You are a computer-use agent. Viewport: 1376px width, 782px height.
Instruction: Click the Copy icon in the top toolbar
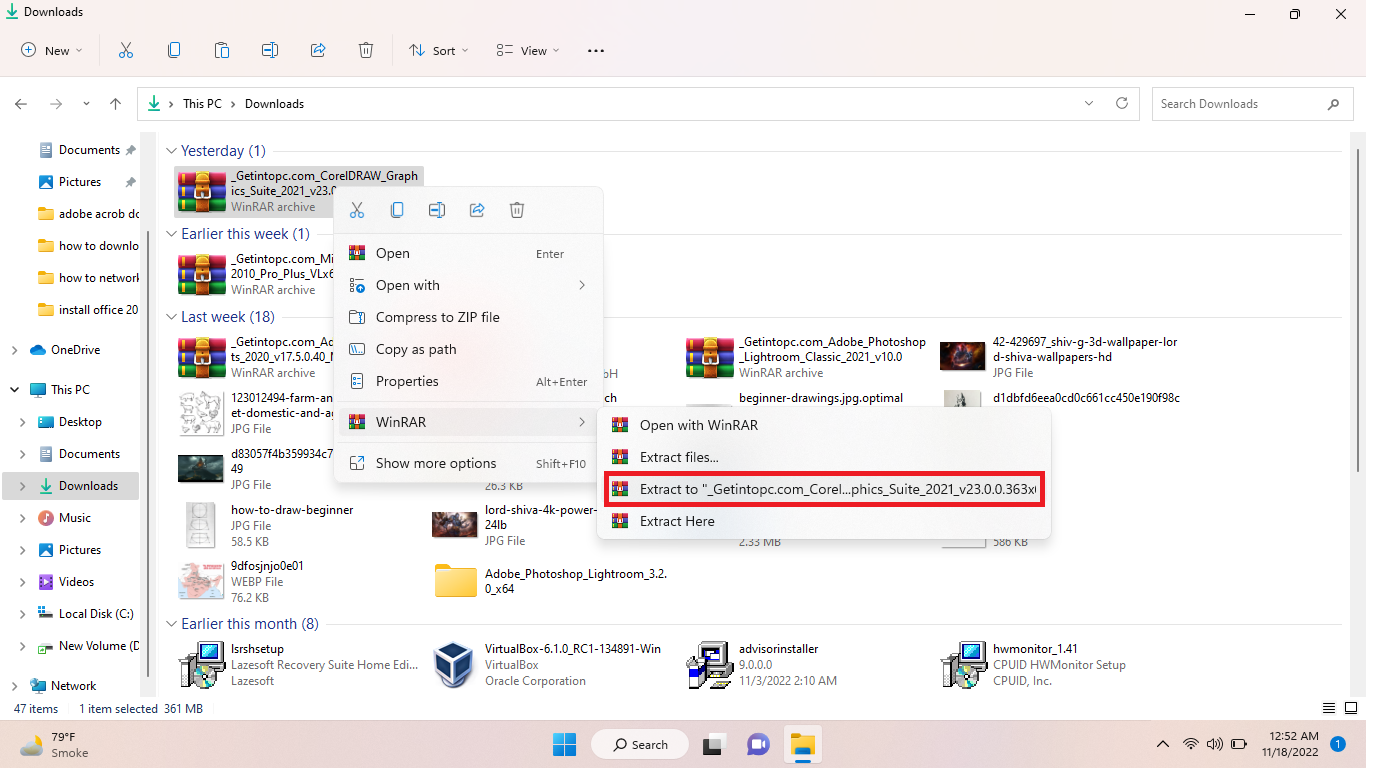[174, 50]
